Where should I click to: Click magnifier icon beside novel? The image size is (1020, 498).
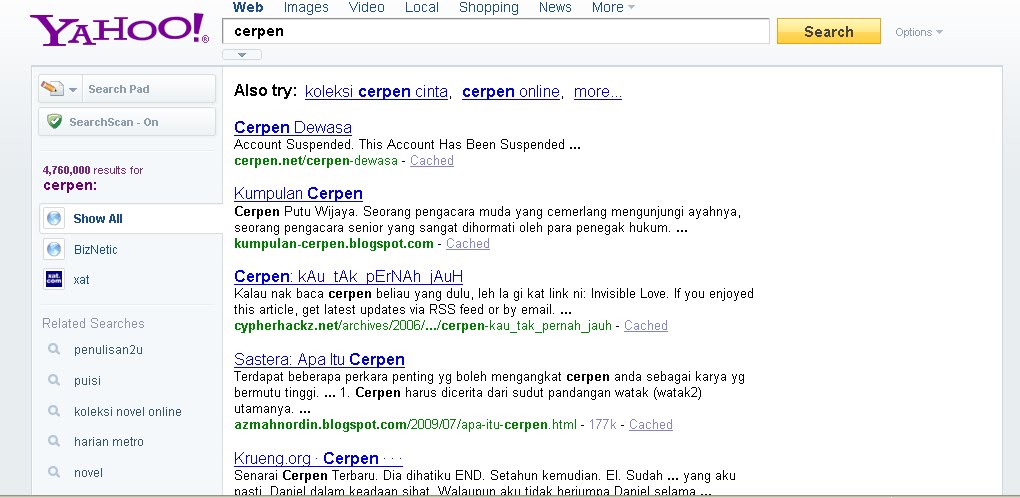54,472
